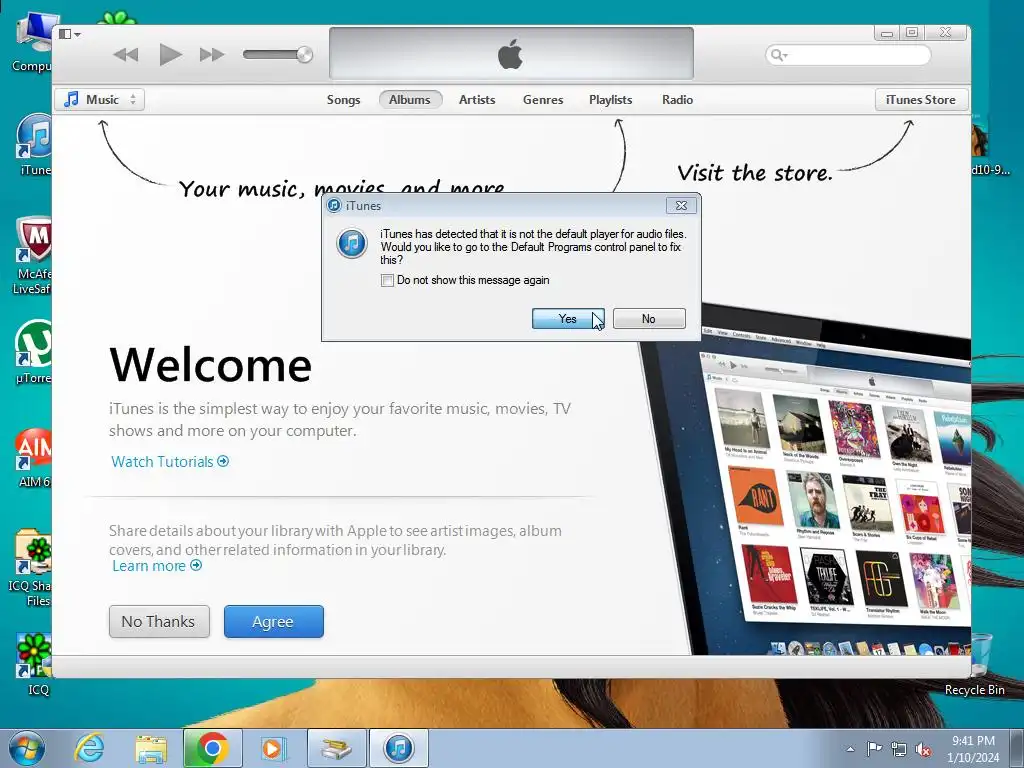Open the Windows Start menu
Image resolution: width=1024 pixels, height=768 pixels.
[27, 748]
